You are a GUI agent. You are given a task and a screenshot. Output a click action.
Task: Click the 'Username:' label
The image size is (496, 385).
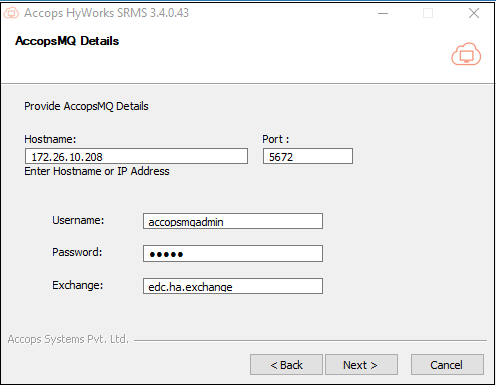(78, 220)
